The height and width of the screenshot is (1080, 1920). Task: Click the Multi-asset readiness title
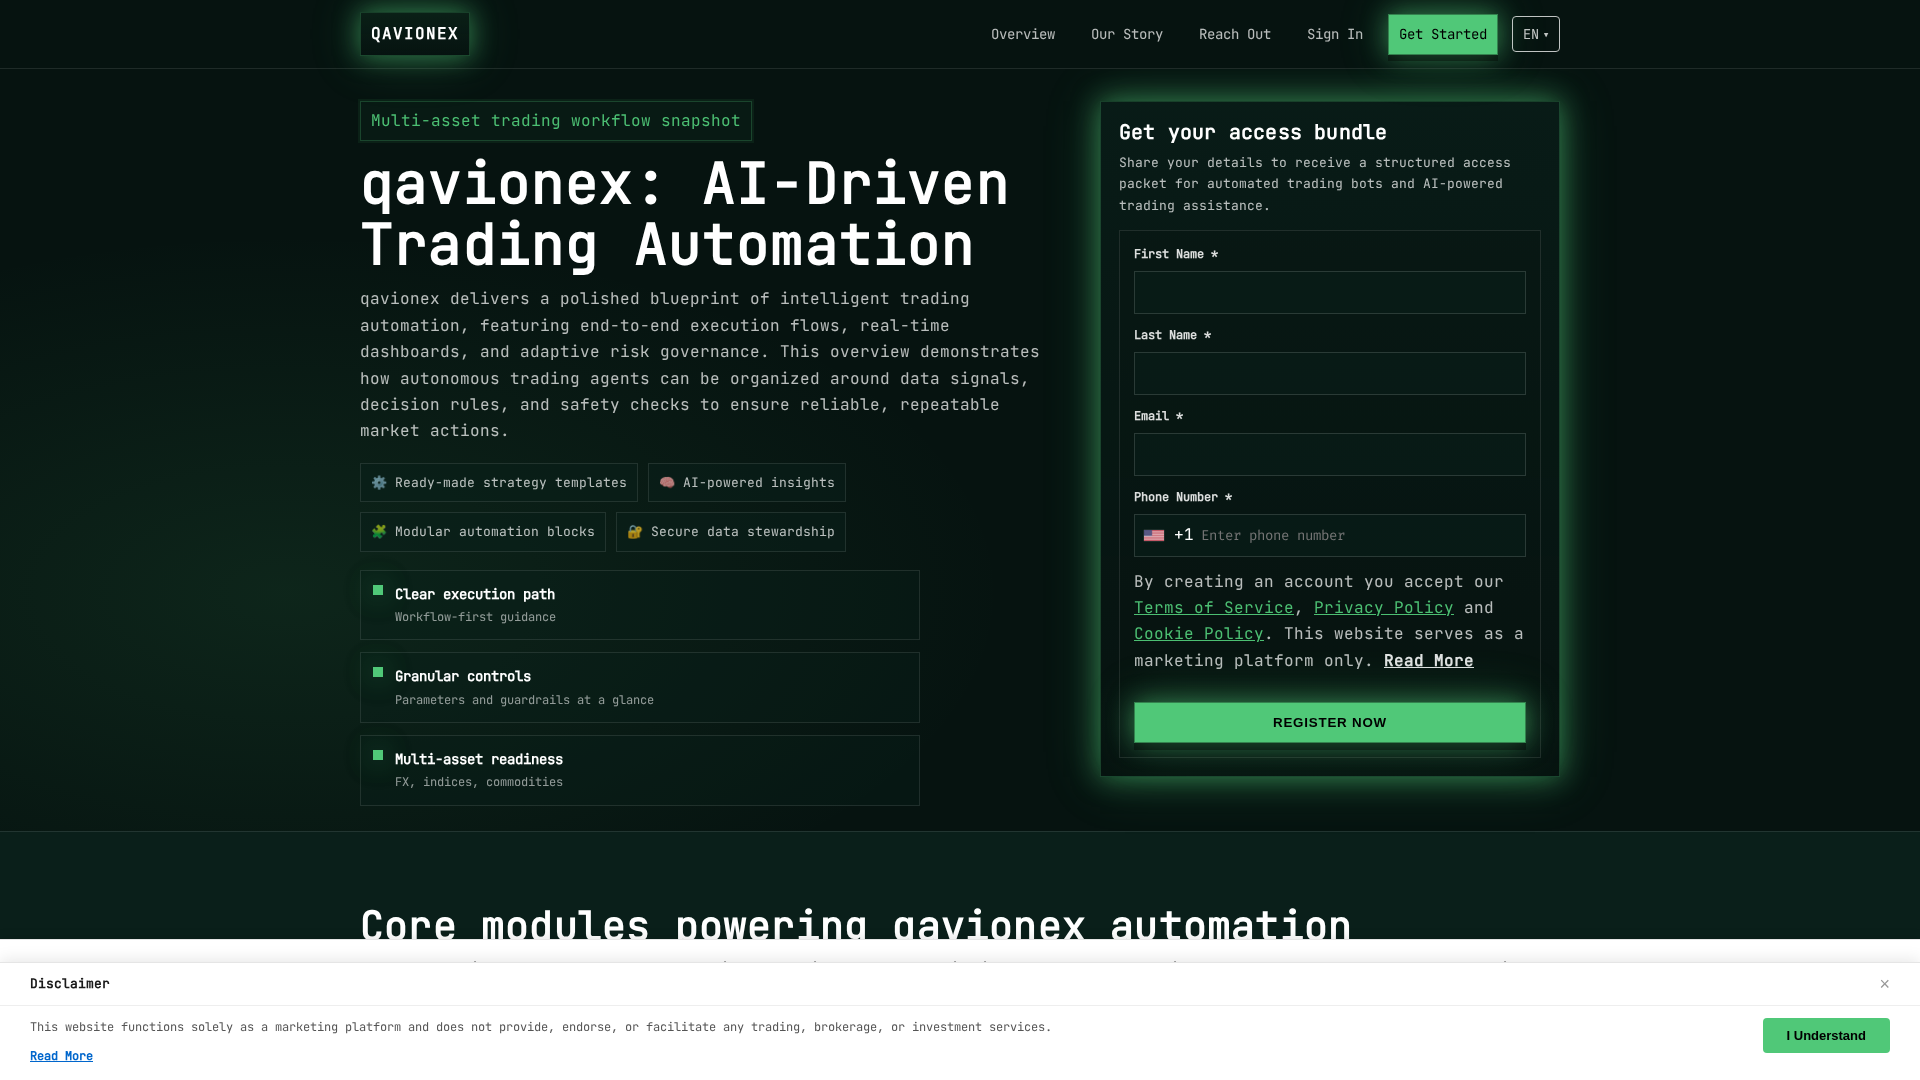[x=479, y=759]
